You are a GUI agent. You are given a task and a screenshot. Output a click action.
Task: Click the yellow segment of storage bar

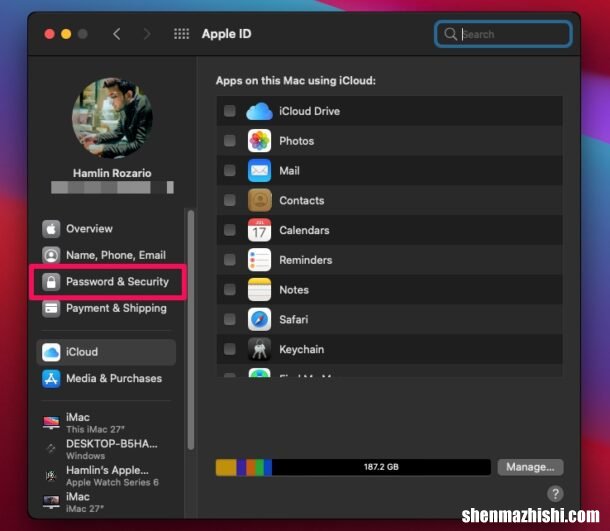(x=226, y=467)
